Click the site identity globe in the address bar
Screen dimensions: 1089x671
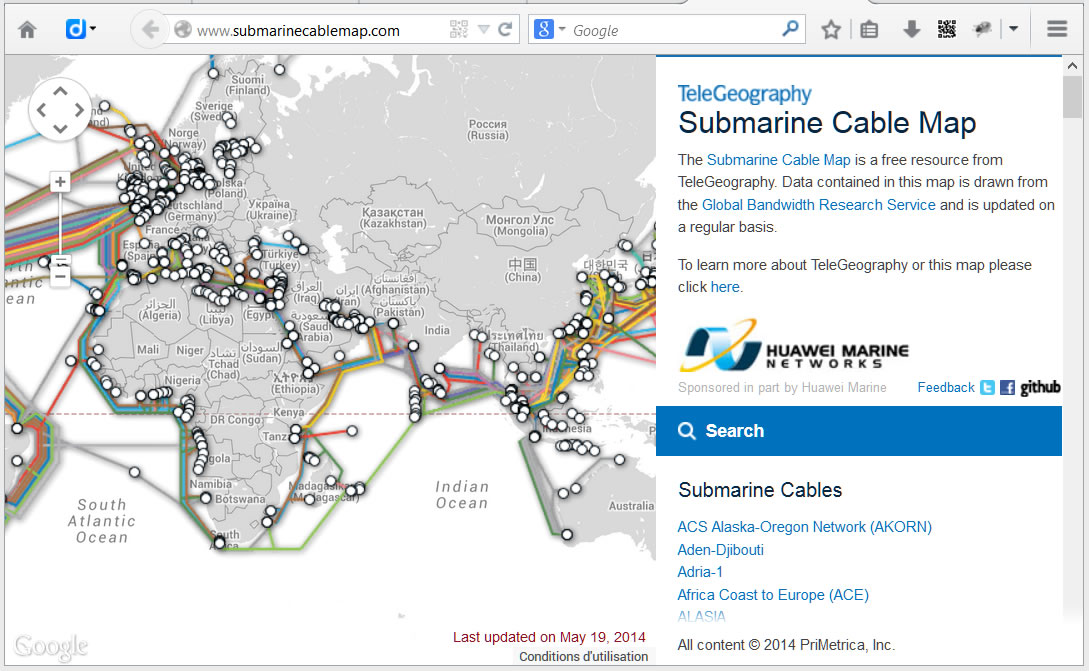click(183, 30)
